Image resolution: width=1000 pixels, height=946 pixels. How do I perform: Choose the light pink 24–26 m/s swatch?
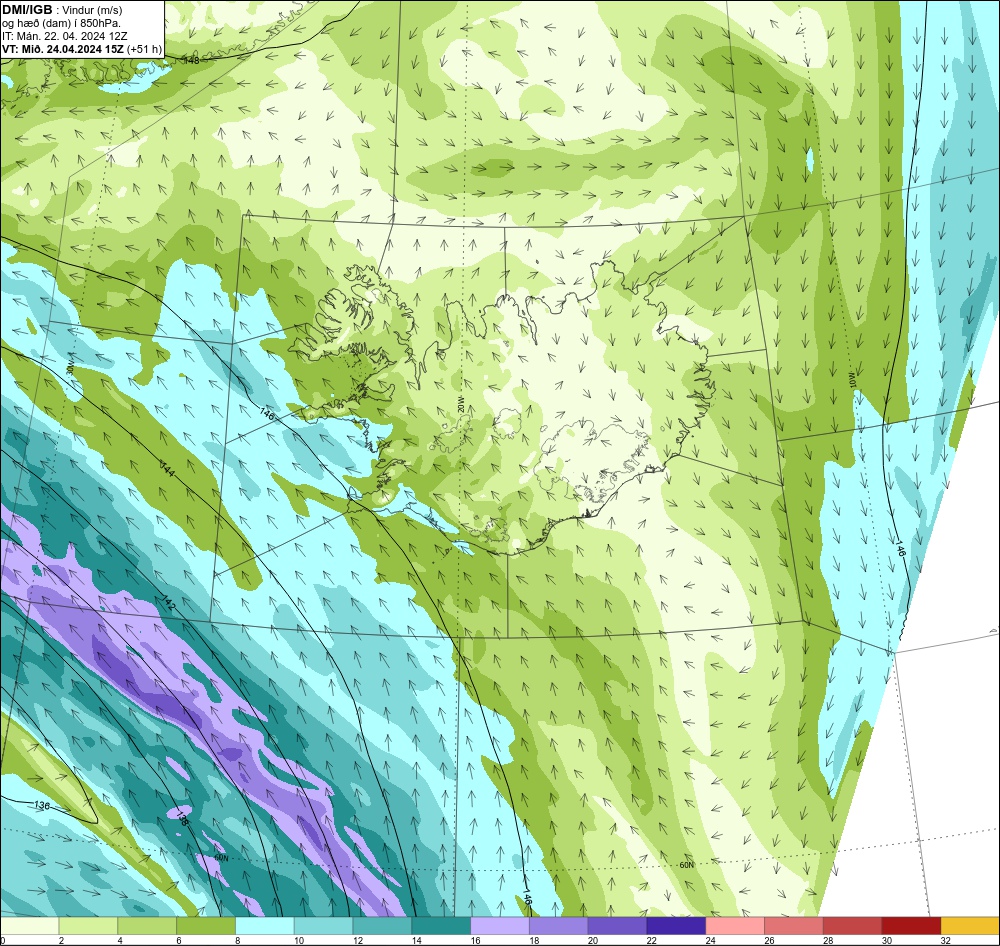pos(735,926)
